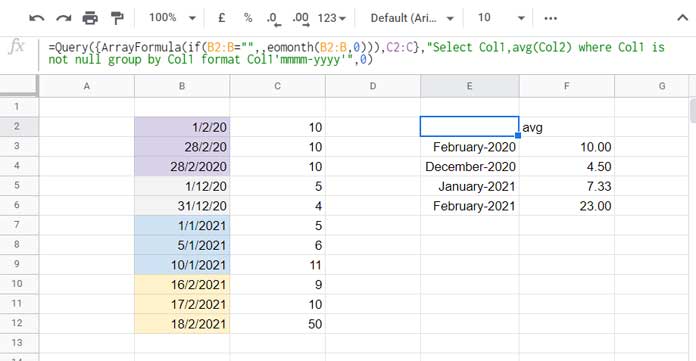
Task: Click the Redo icon
Action: click(63, 18)
